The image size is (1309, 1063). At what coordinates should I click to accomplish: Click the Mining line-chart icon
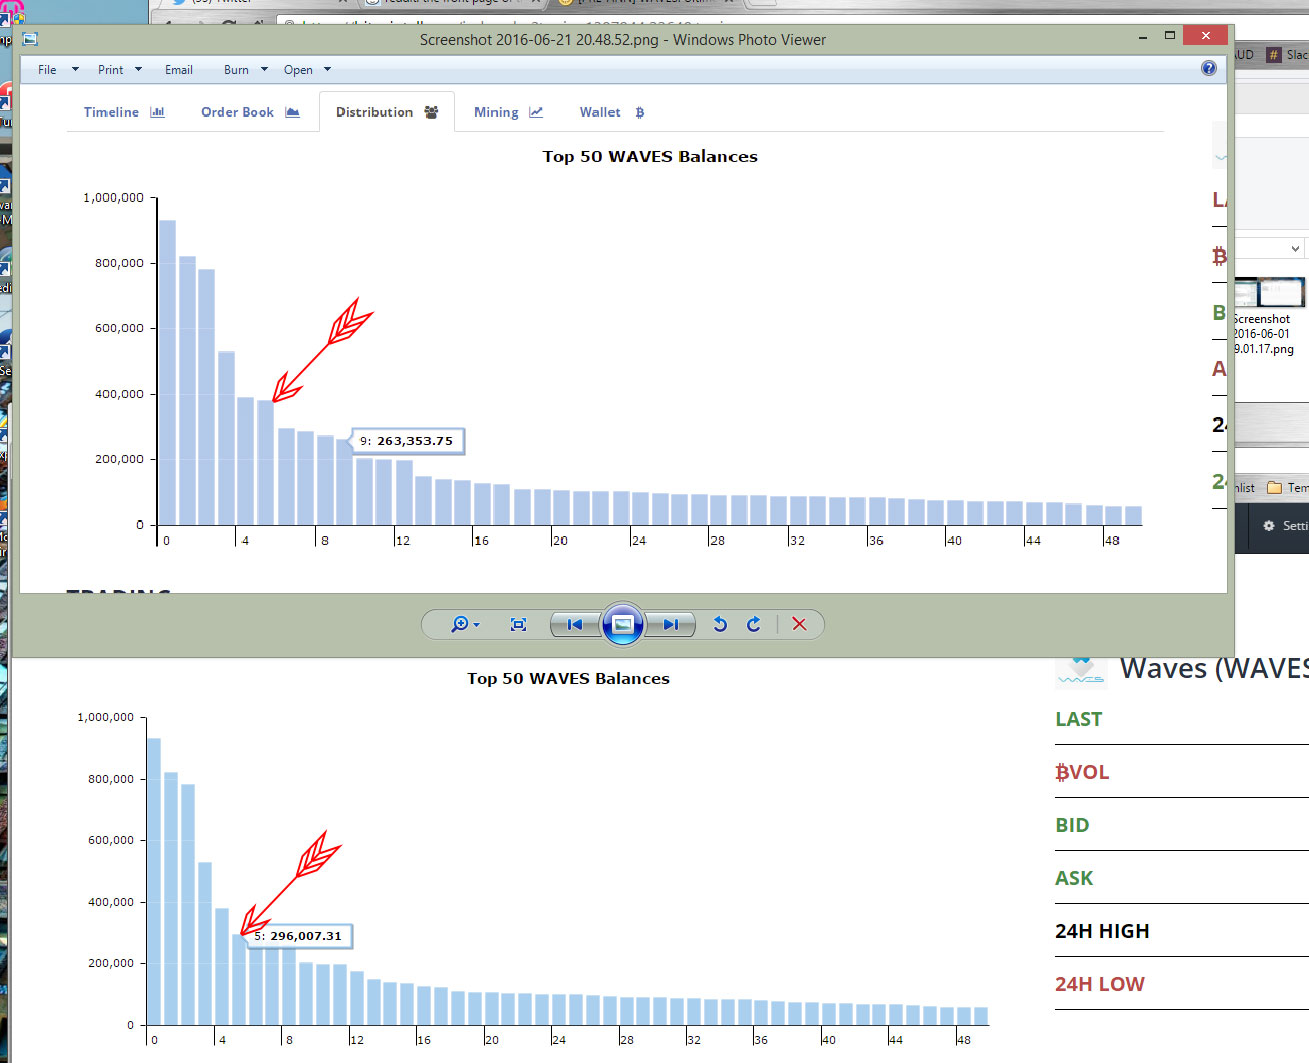(536, 112)
